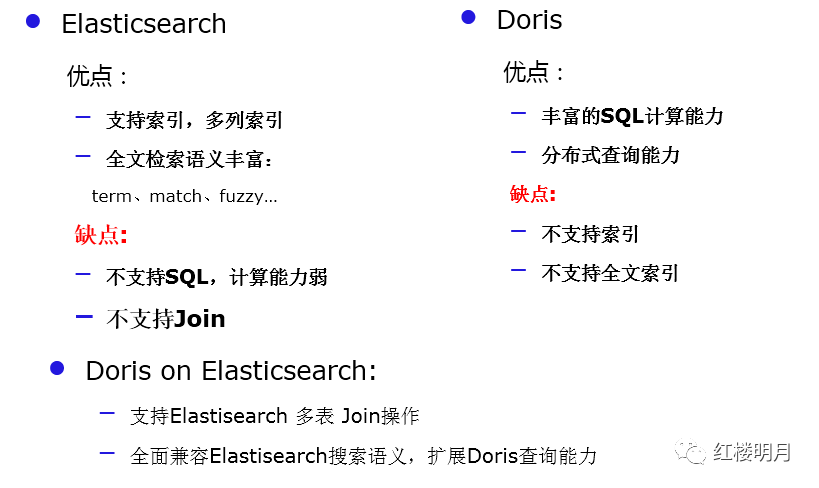Click the line 分布式查询能力
The image size is (819, 488).
(610, 155)
